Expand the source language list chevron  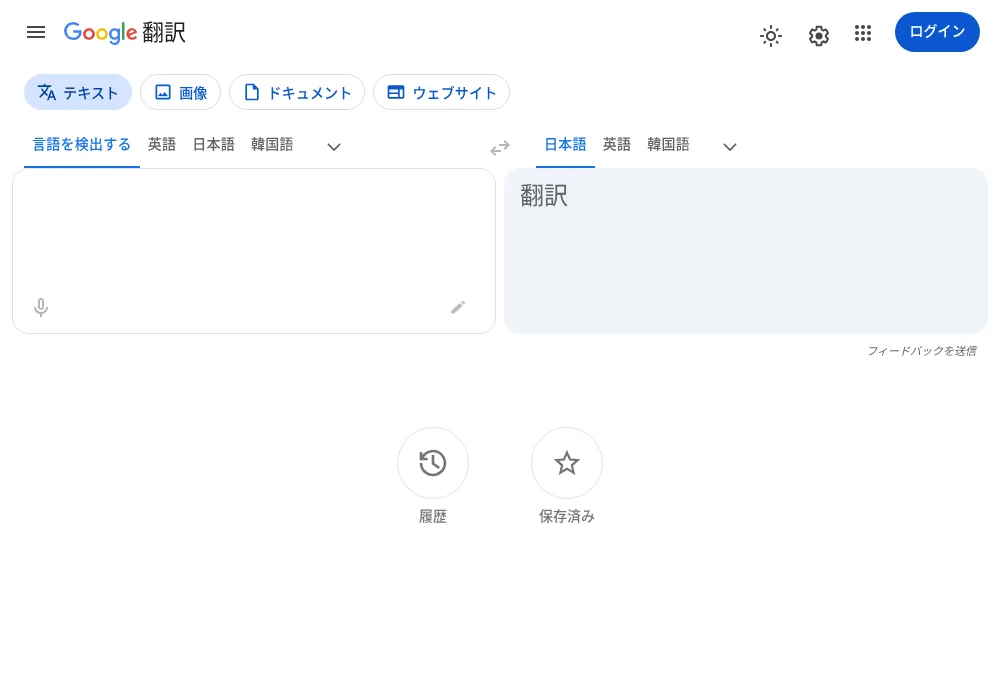point(334,147)
